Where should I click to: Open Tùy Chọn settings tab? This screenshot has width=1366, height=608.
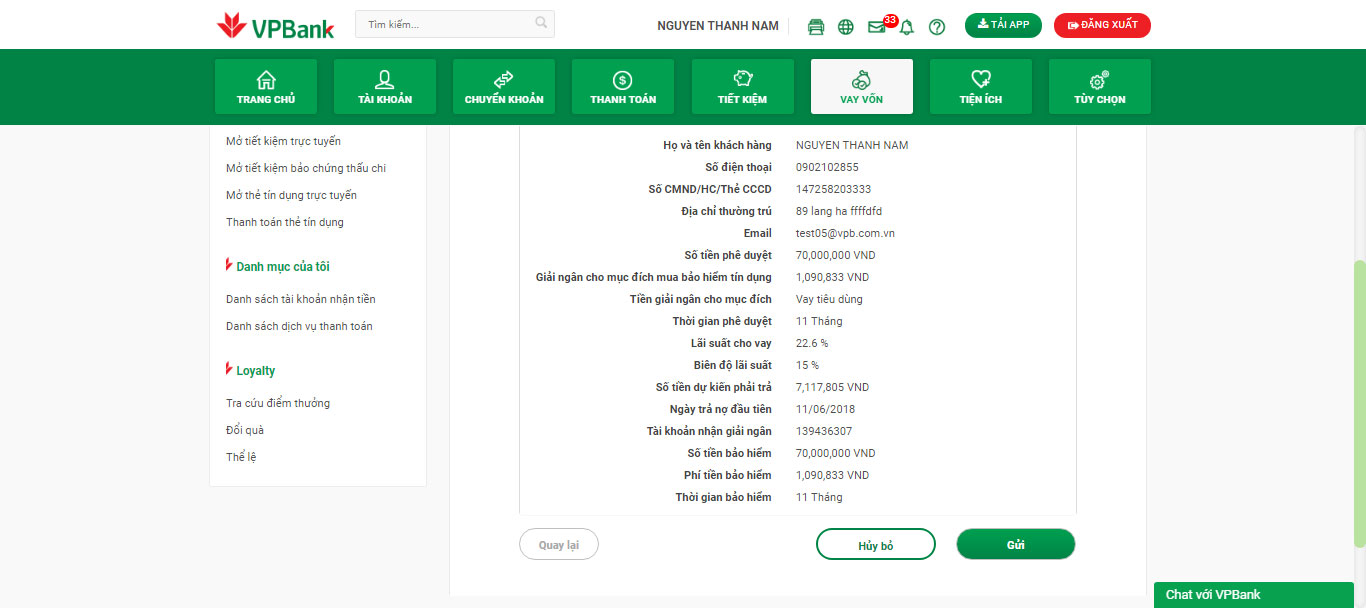pyautogui.click(x=1099, y=87)
